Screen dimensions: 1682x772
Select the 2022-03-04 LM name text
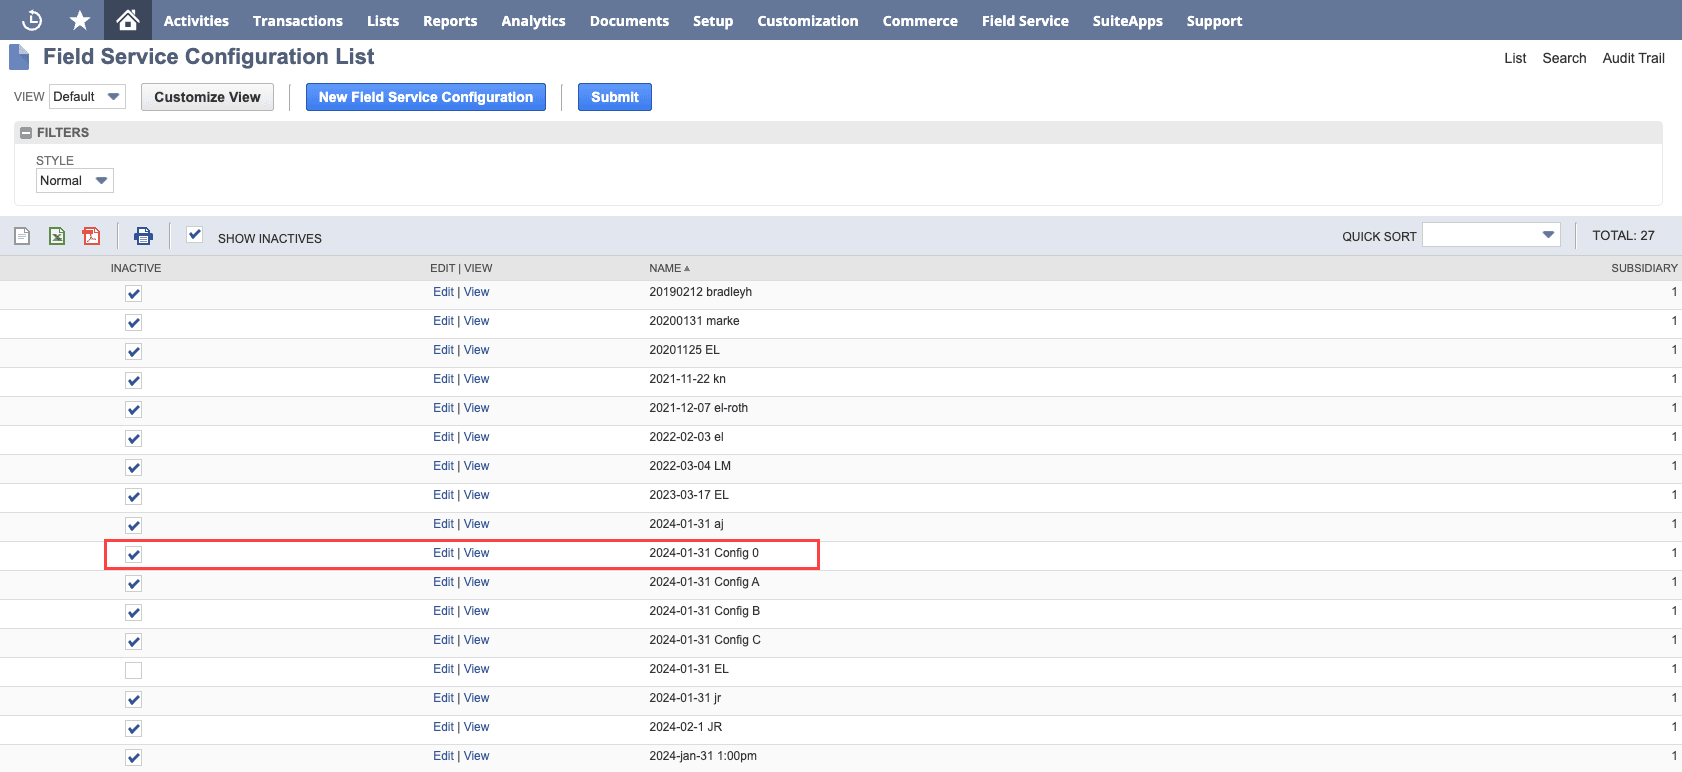tap(690, 466)
